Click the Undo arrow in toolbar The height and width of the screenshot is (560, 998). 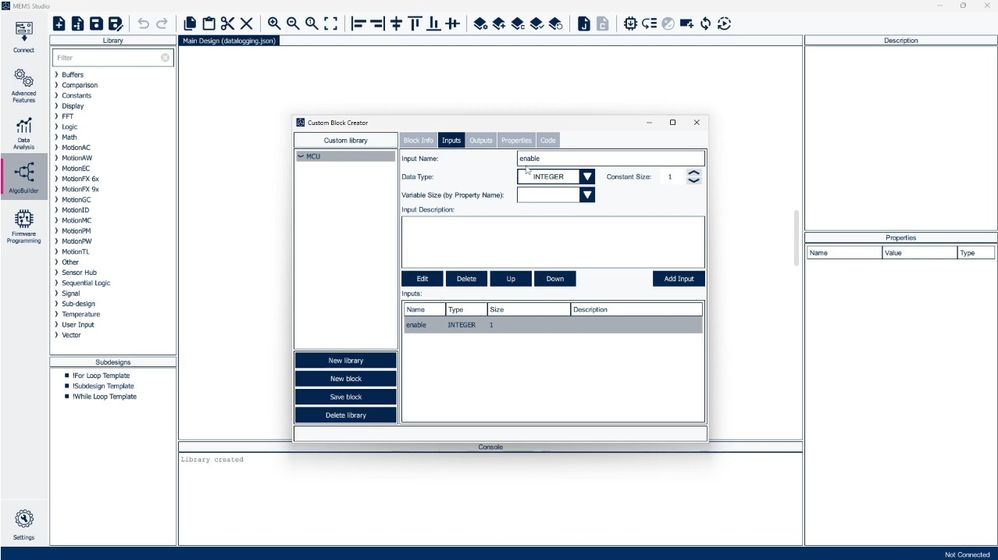(143, 24)
